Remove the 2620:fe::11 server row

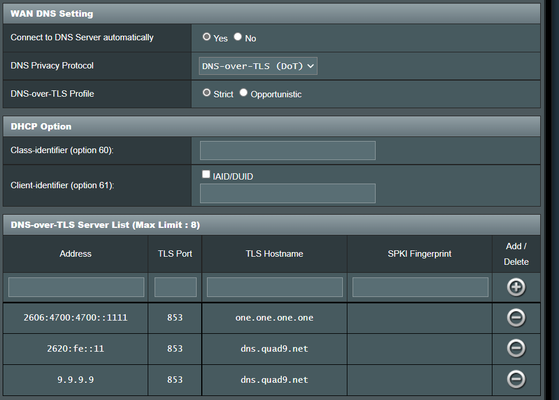[x=516, y=348]
